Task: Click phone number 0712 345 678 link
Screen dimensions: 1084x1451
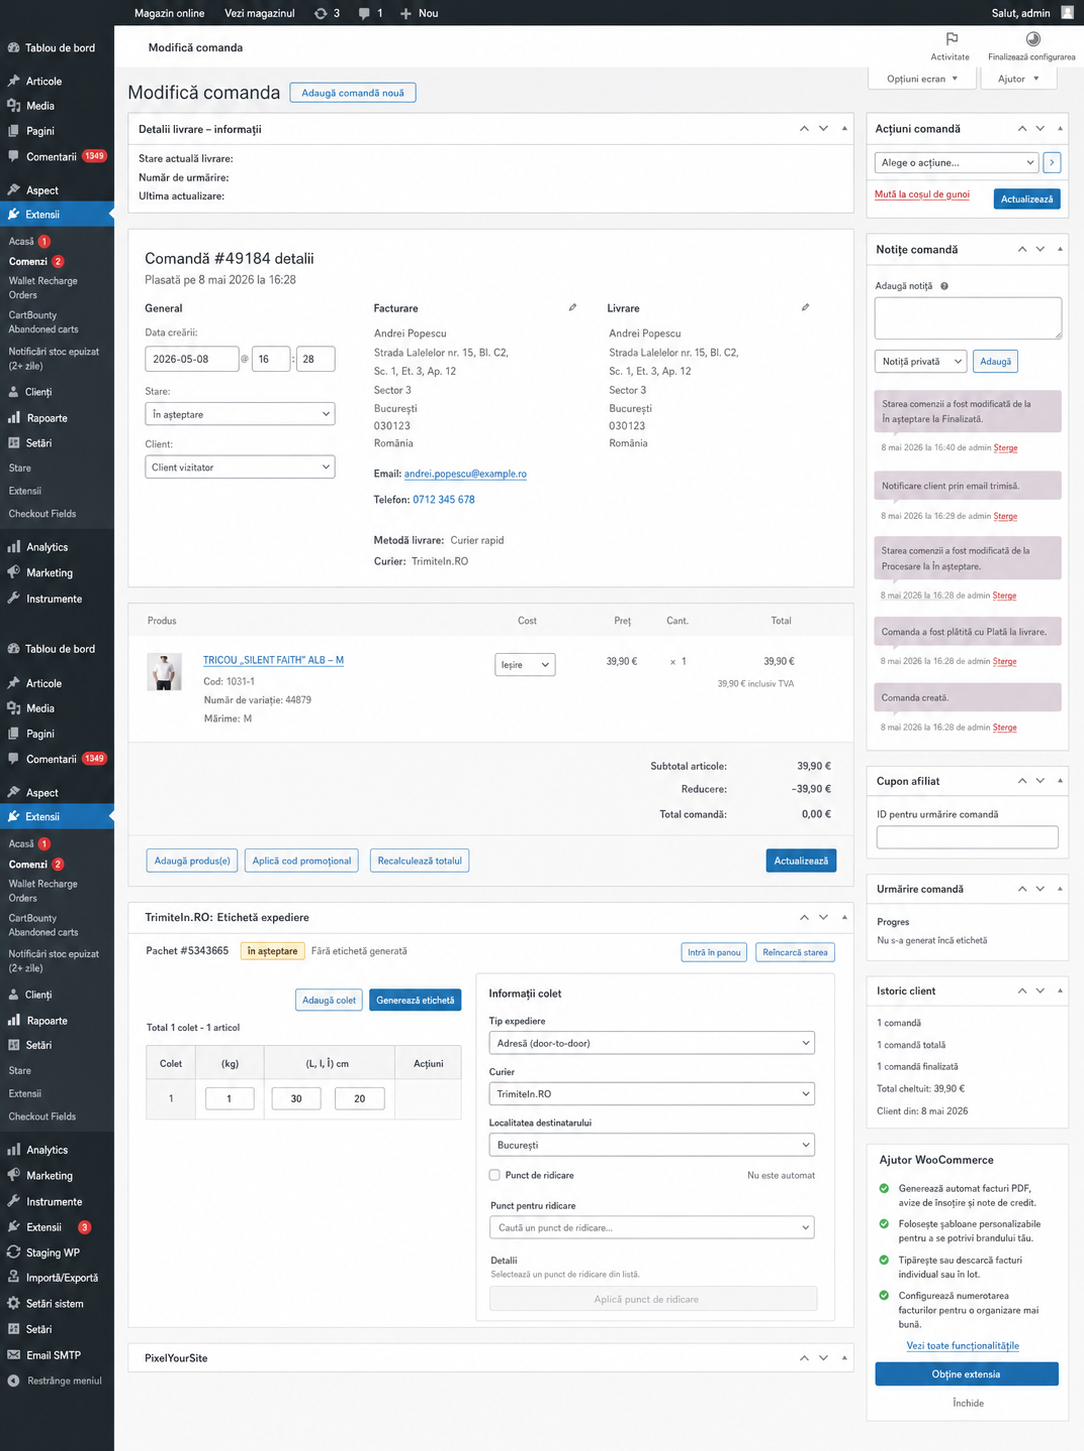Action: pyautogui.click(x=444, y=499)
